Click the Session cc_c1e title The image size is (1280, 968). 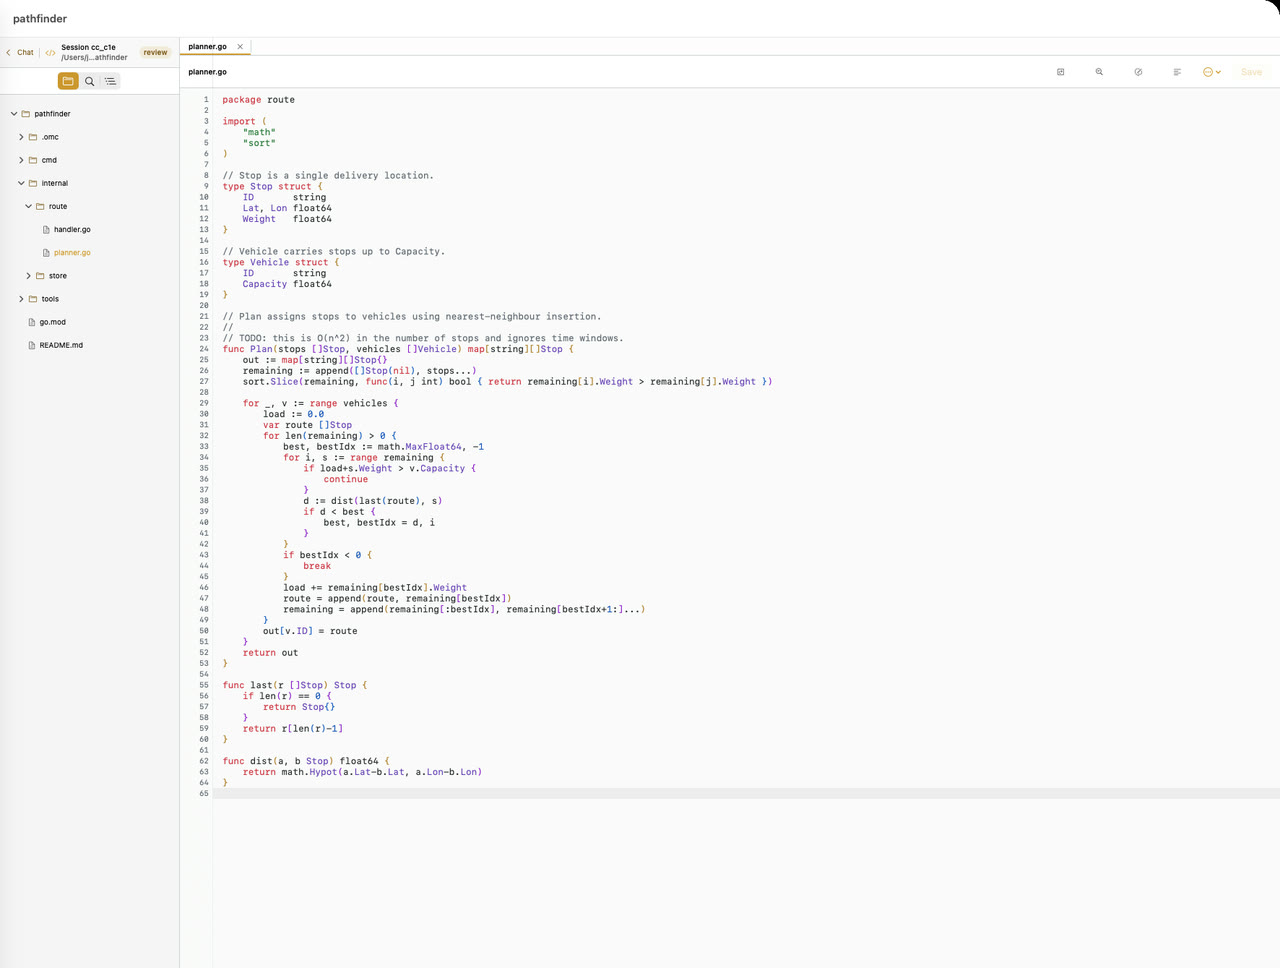(x=88, y=47)
